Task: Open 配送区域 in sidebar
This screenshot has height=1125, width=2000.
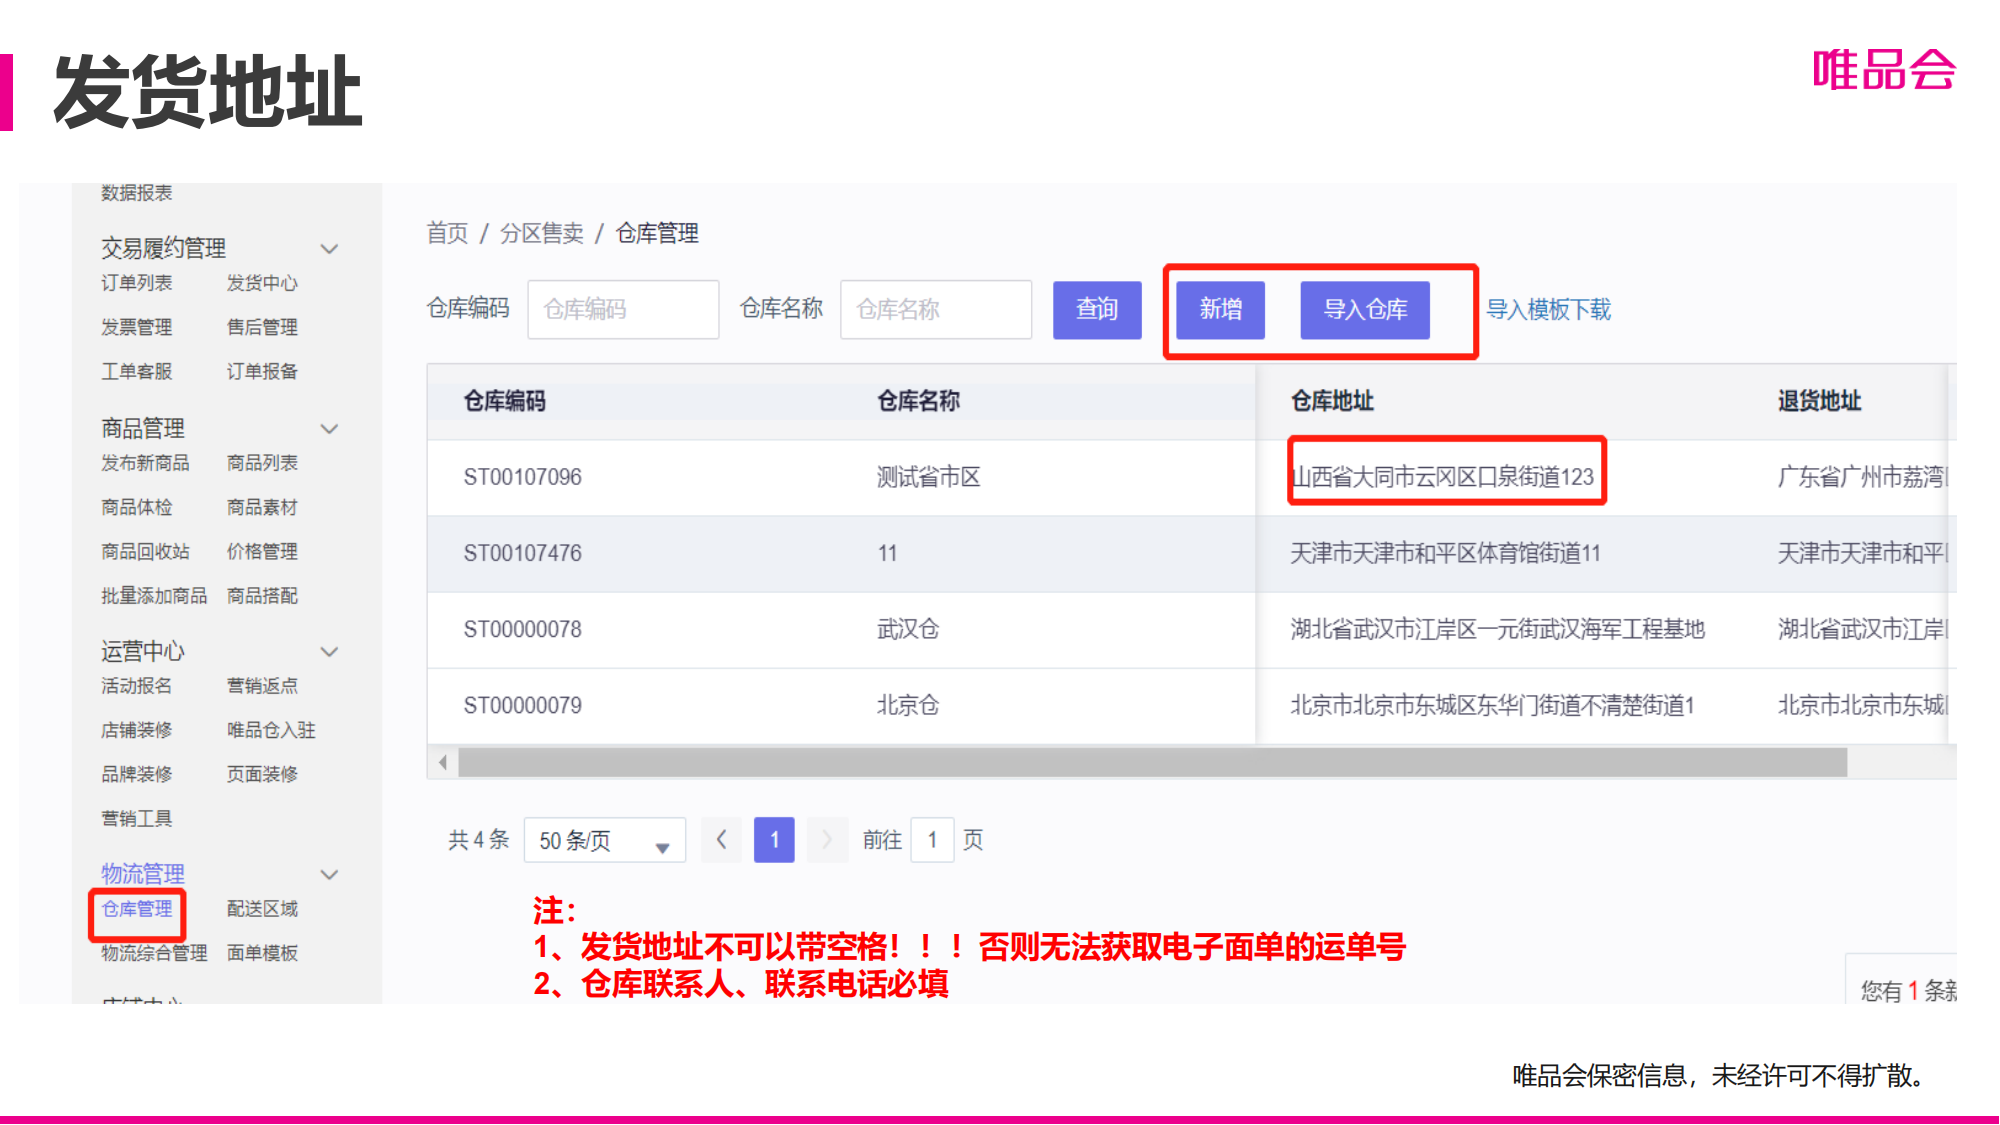Action: tap(262, 909)
